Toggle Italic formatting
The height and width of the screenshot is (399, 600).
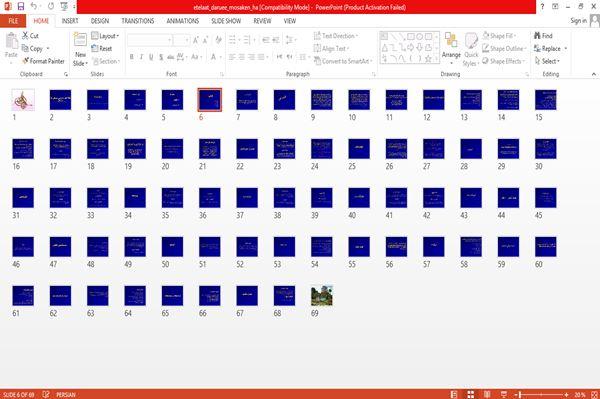[141, 57]
